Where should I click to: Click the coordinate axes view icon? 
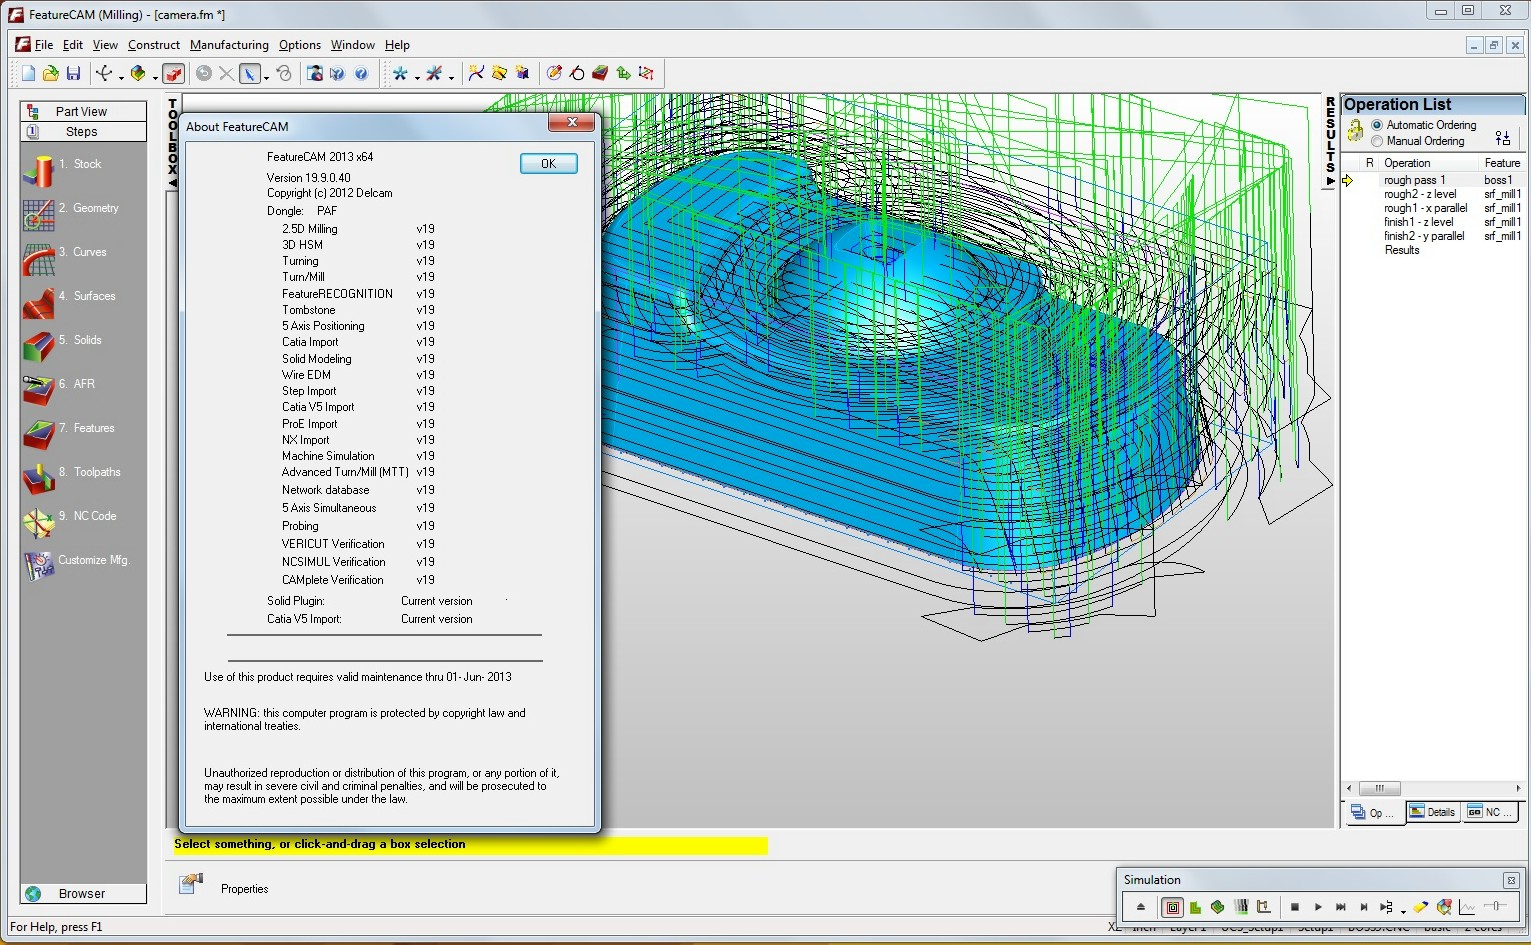coord(103,73)
